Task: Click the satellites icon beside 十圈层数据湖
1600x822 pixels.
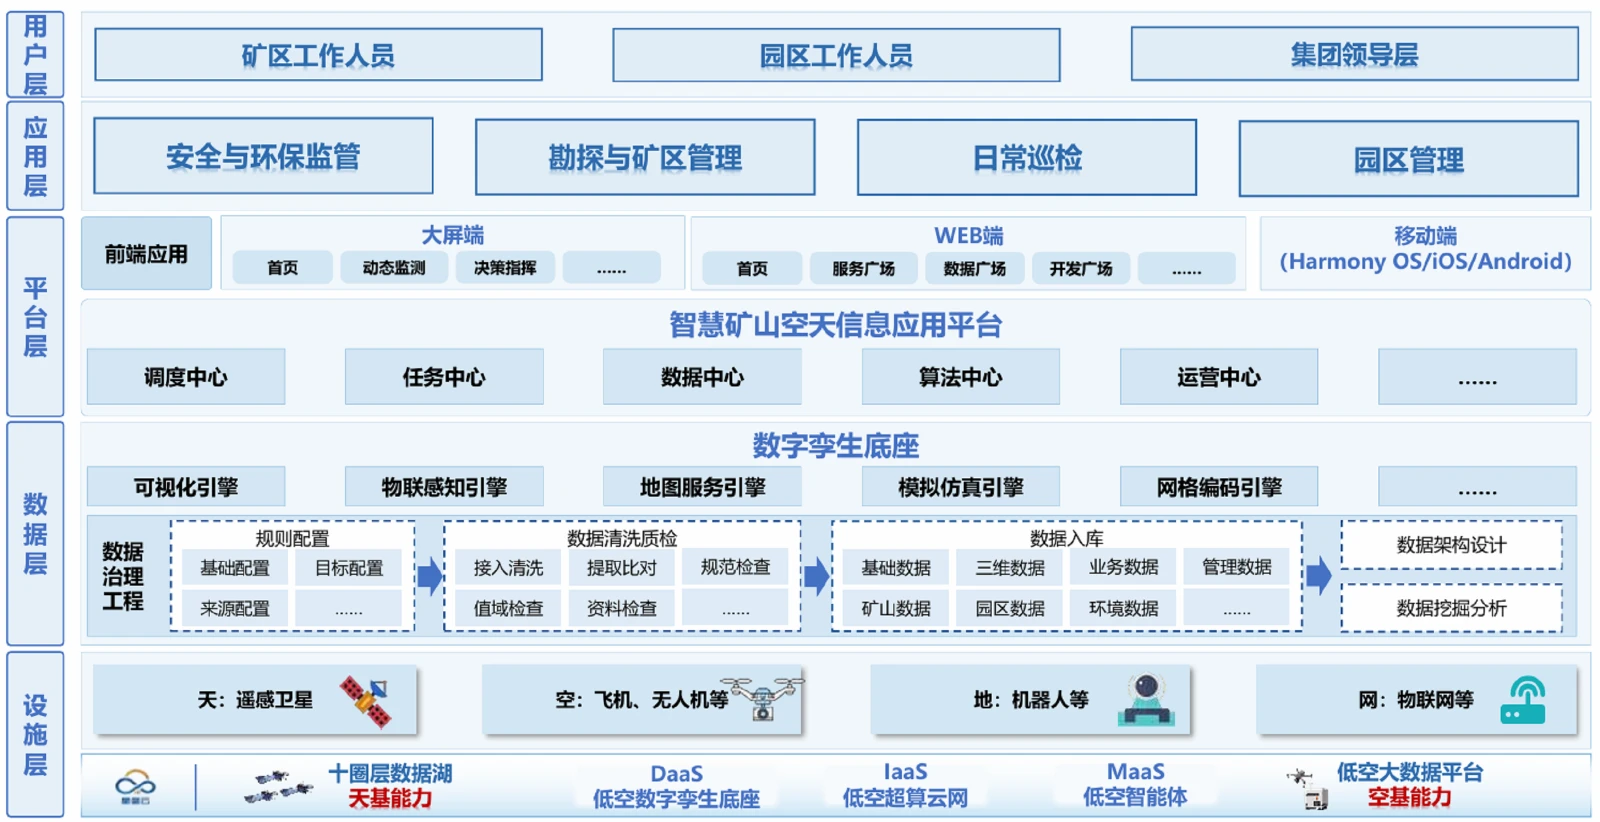Action: 279,787
